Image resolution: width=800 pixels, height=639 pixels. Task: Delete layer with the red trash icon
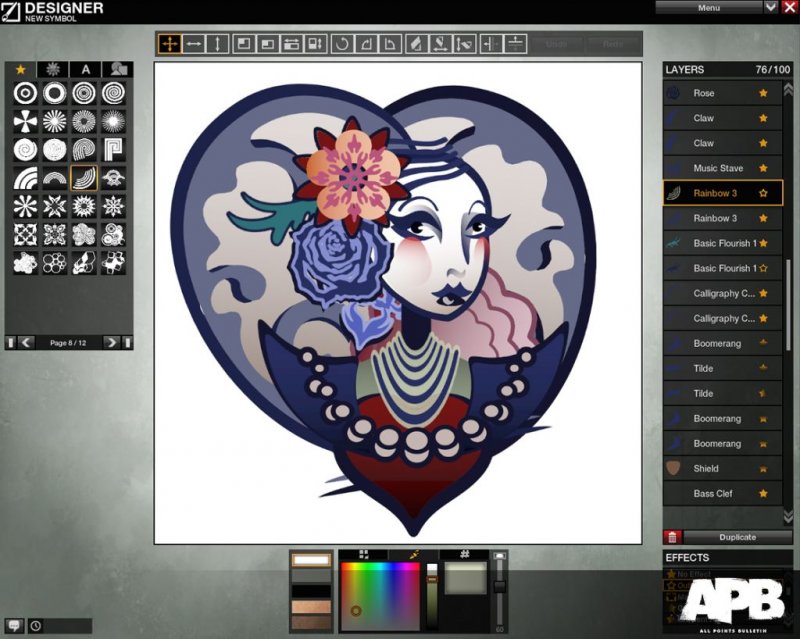[x=672, y=537]
